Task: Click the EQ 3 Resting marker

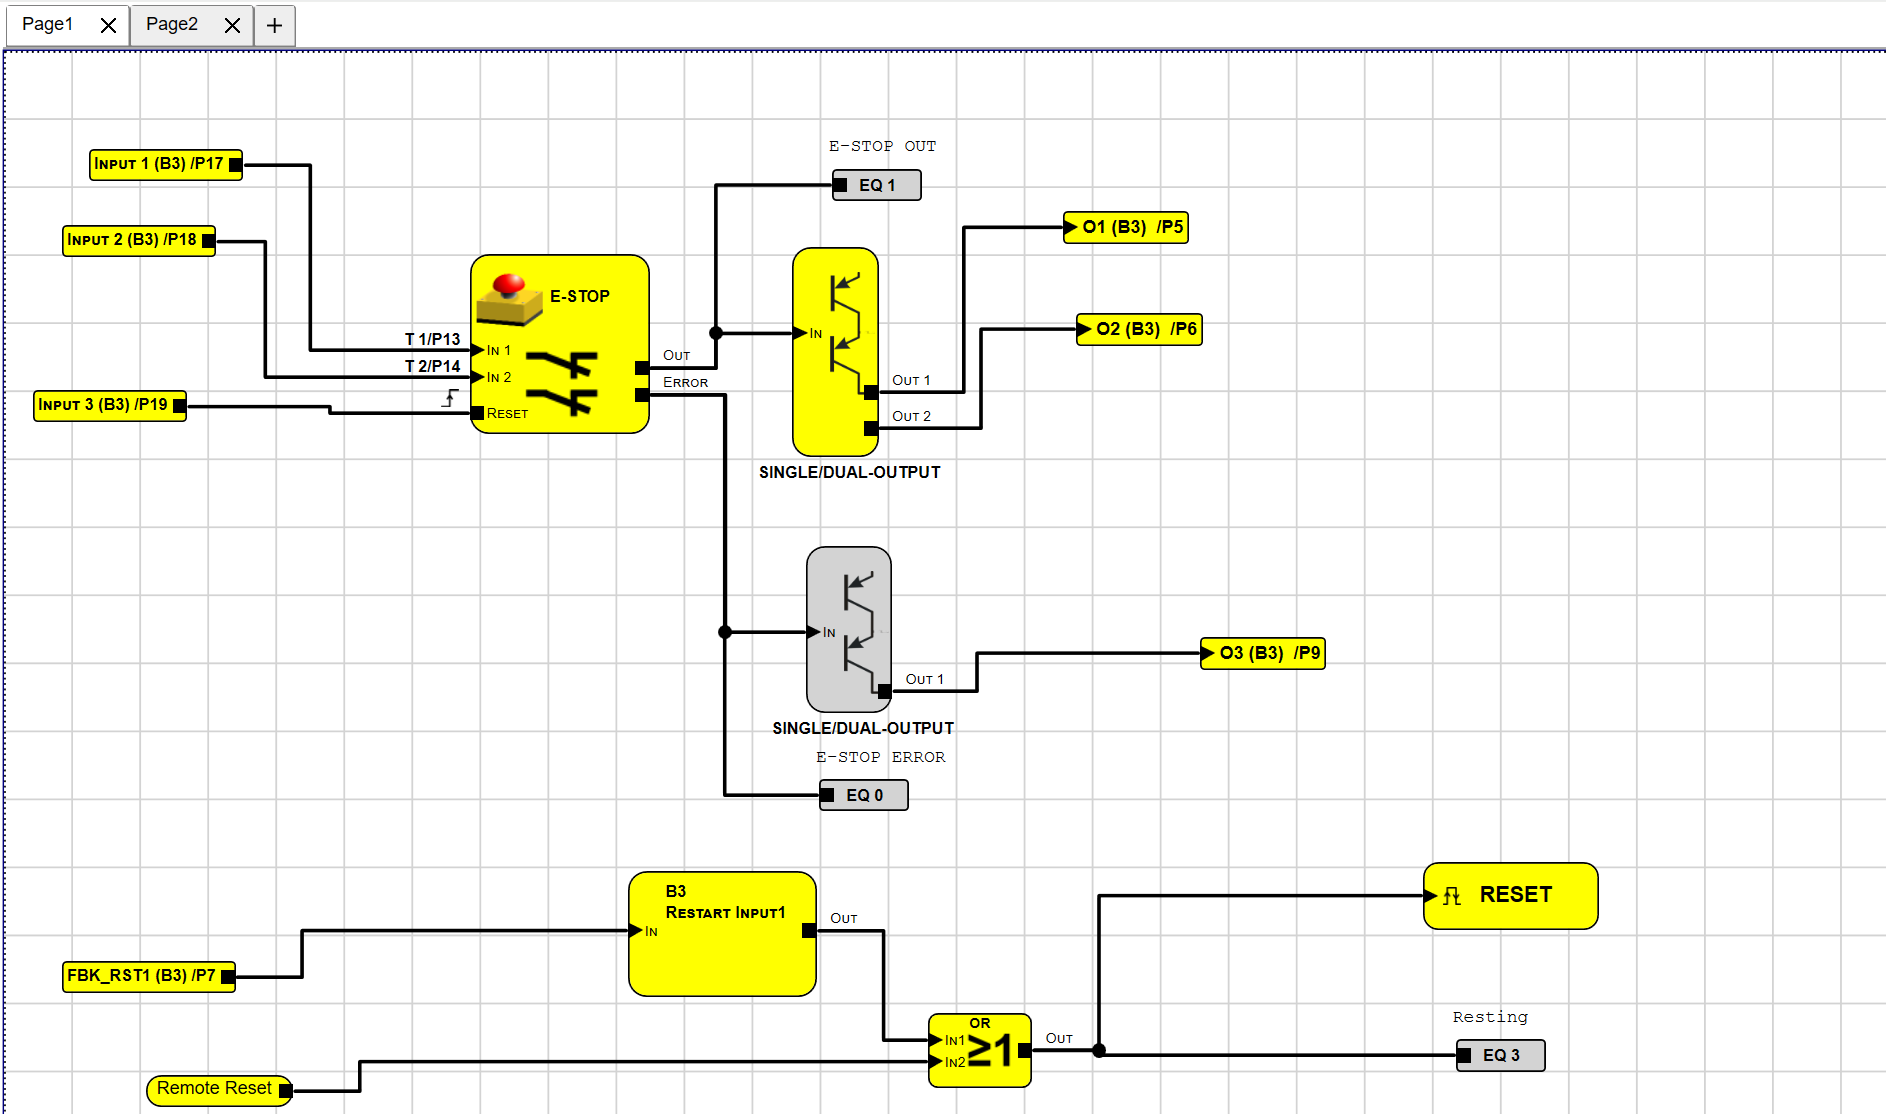Action: (x=1500, y=1055)
